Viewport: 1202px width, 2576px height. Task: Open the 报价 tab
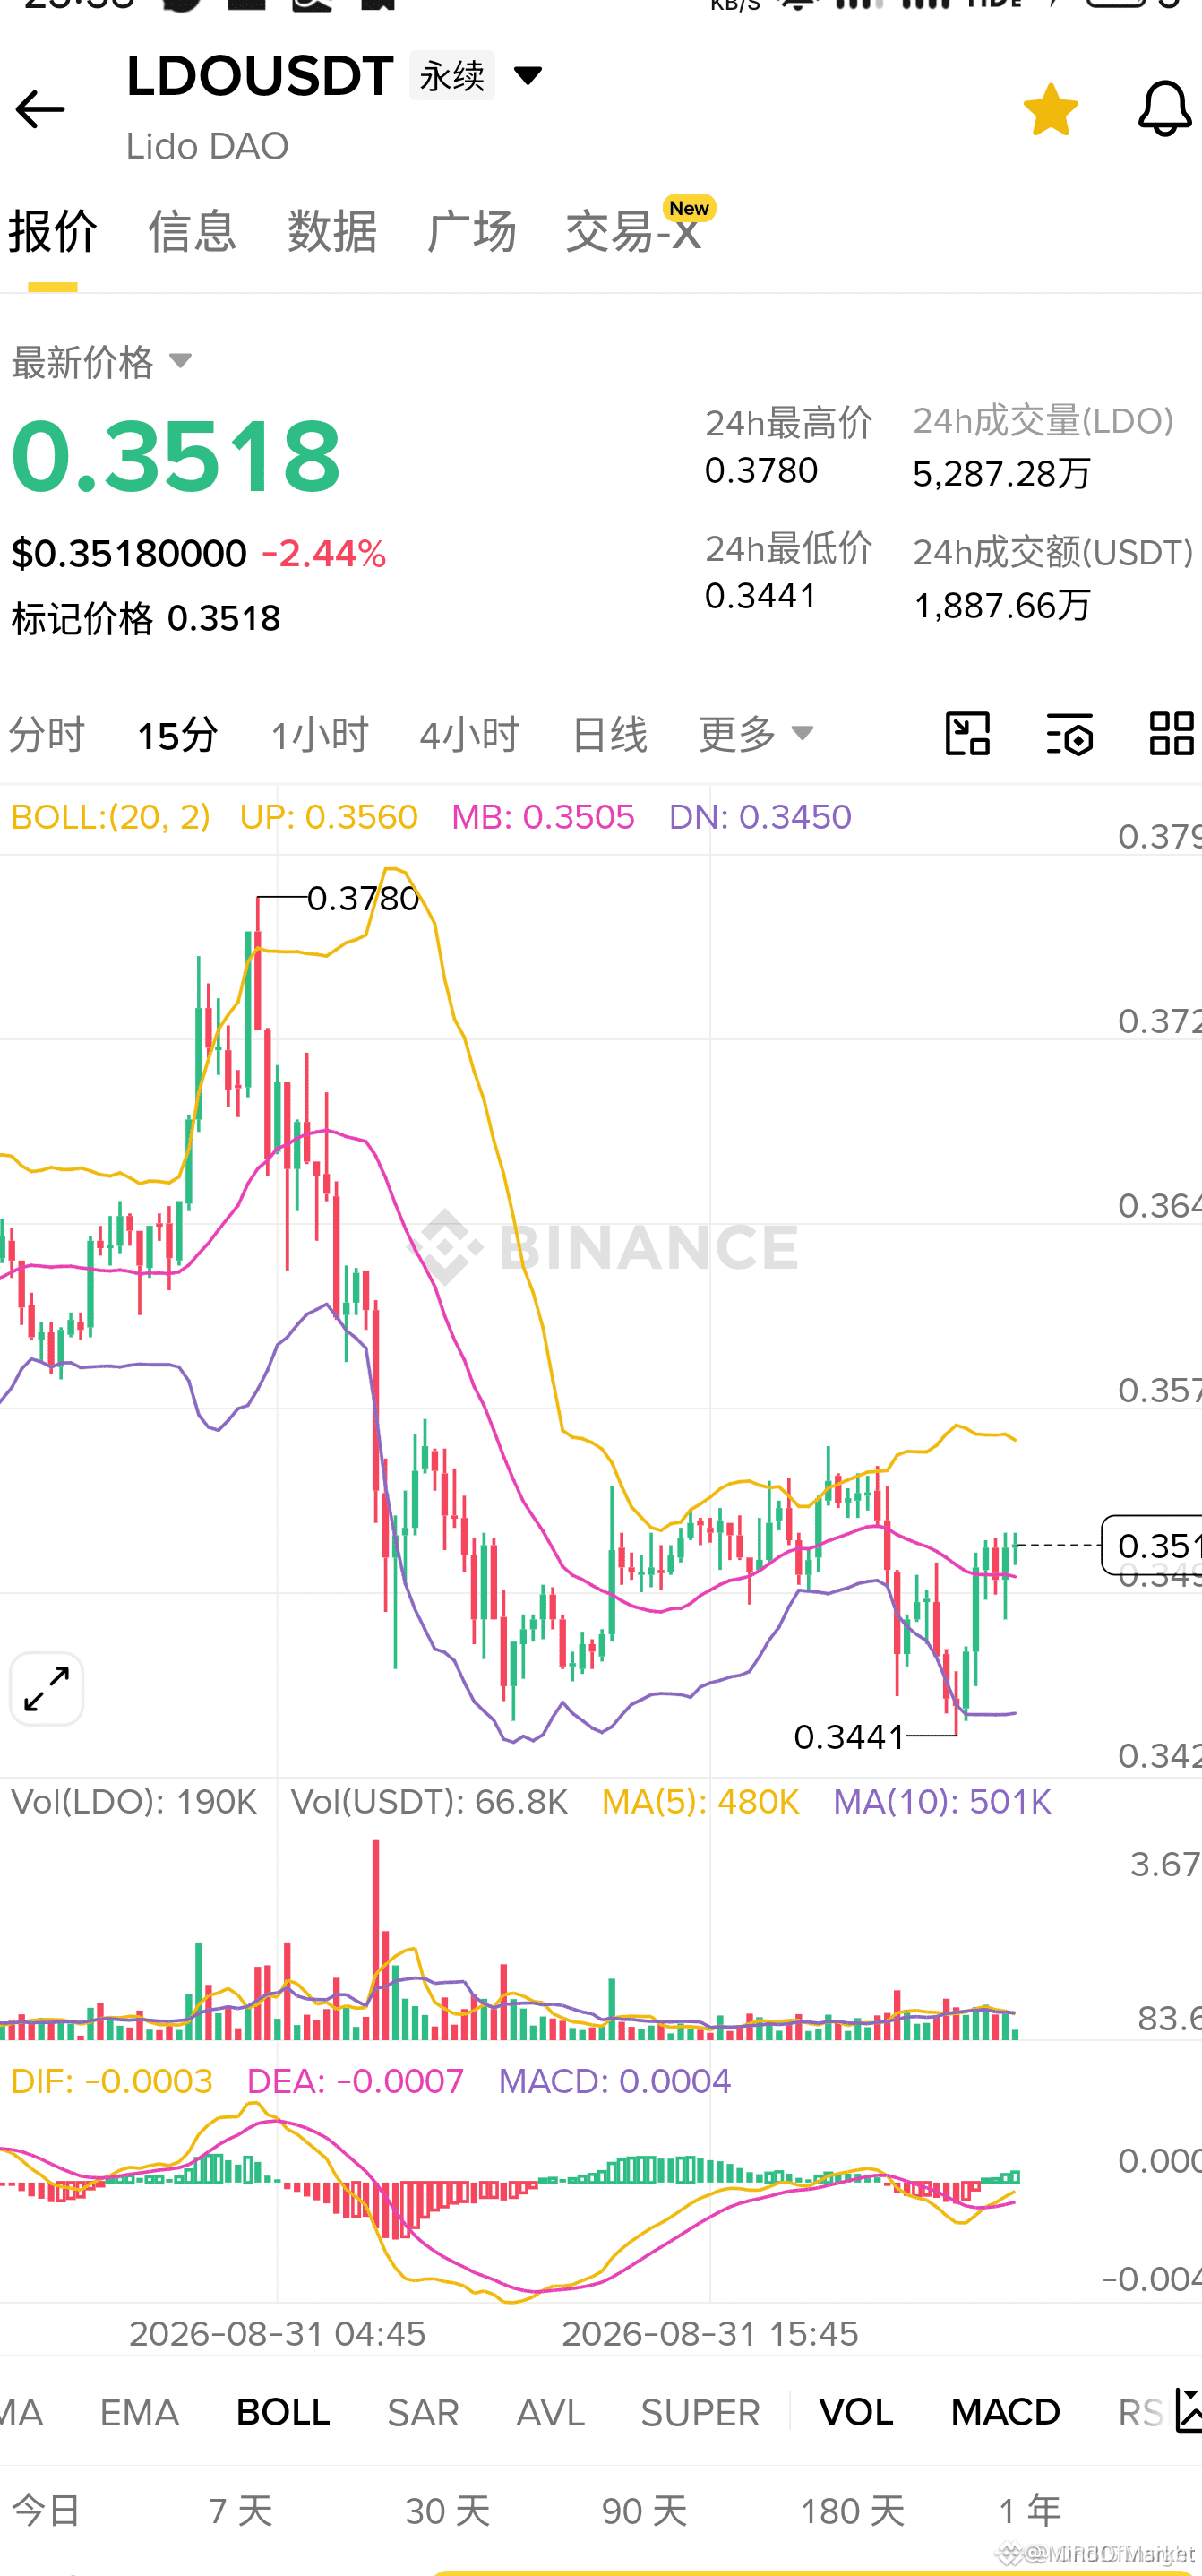pyautogui.click(x=52, y=232)
